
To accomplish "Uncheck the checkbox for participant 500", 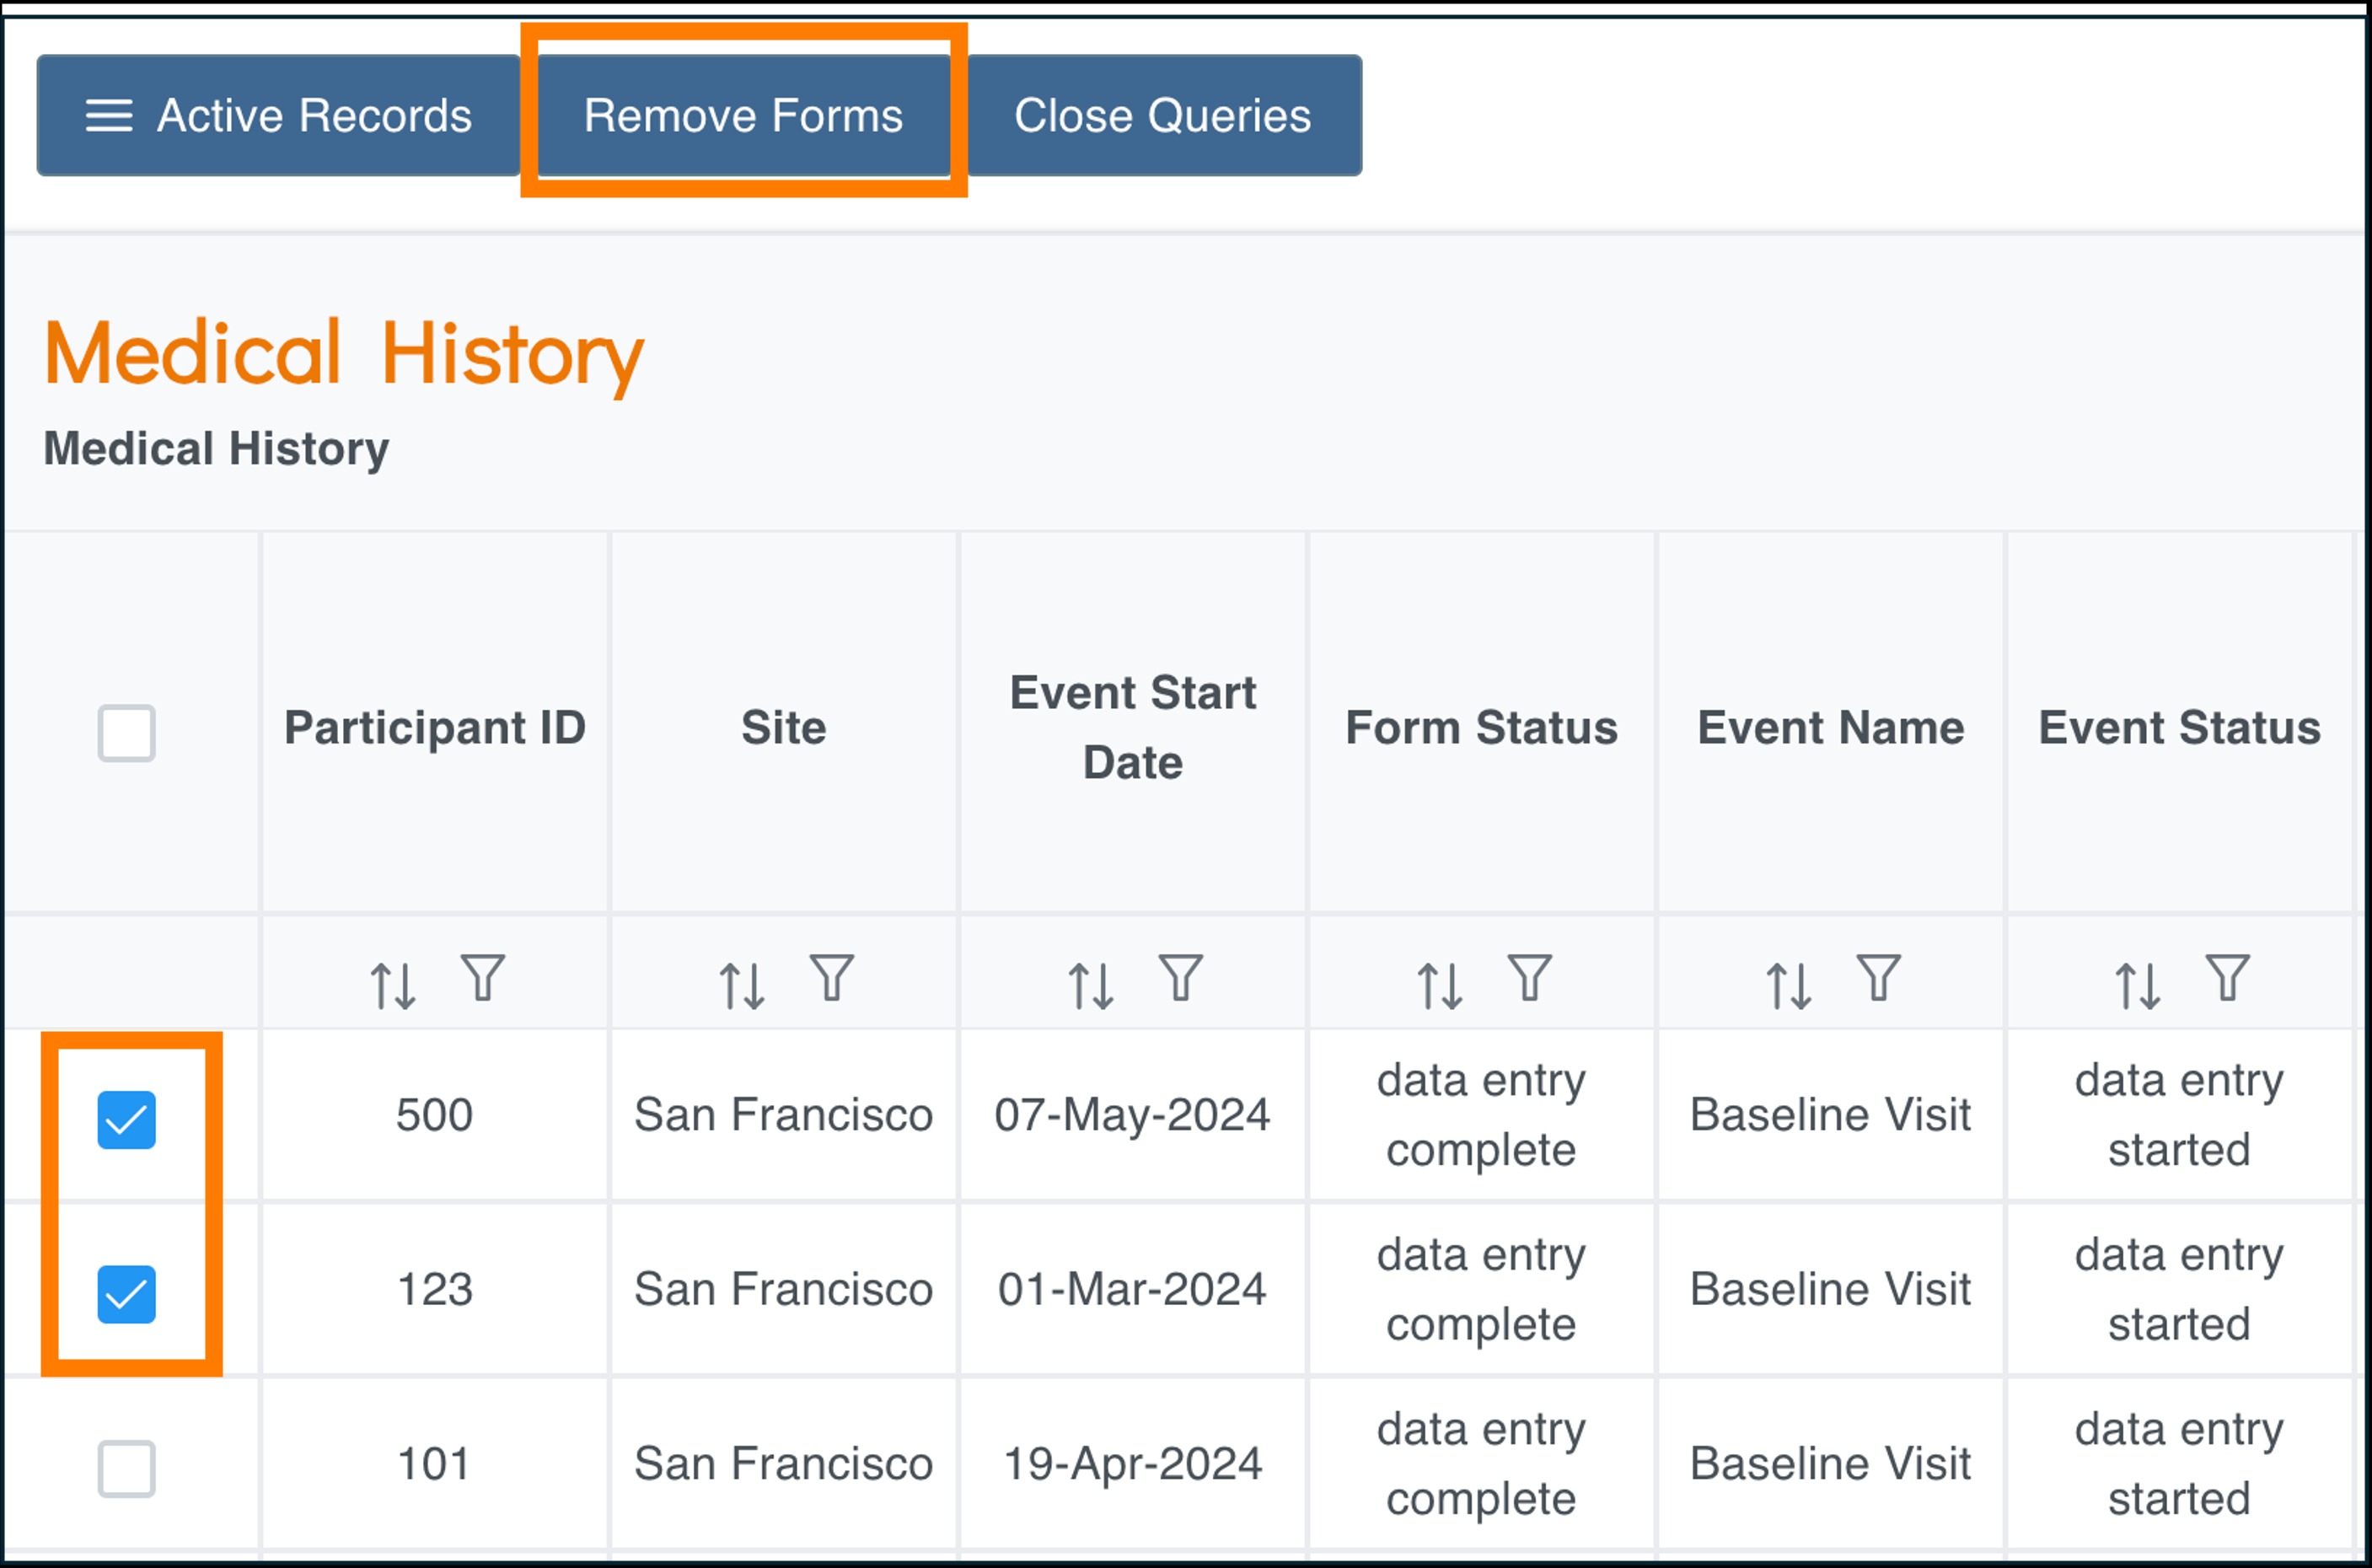I will tap(127, 1120).
